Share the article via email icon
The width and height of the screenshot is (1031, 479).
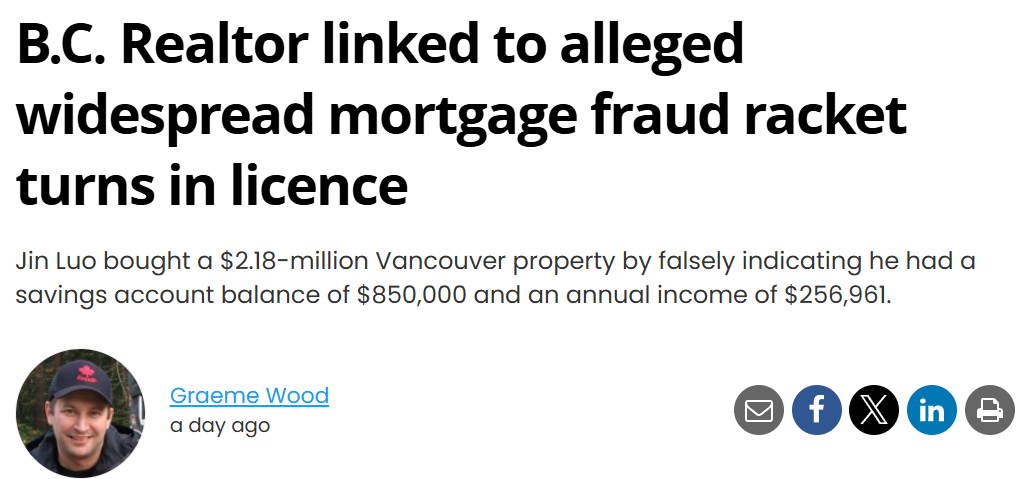[758, 410]
